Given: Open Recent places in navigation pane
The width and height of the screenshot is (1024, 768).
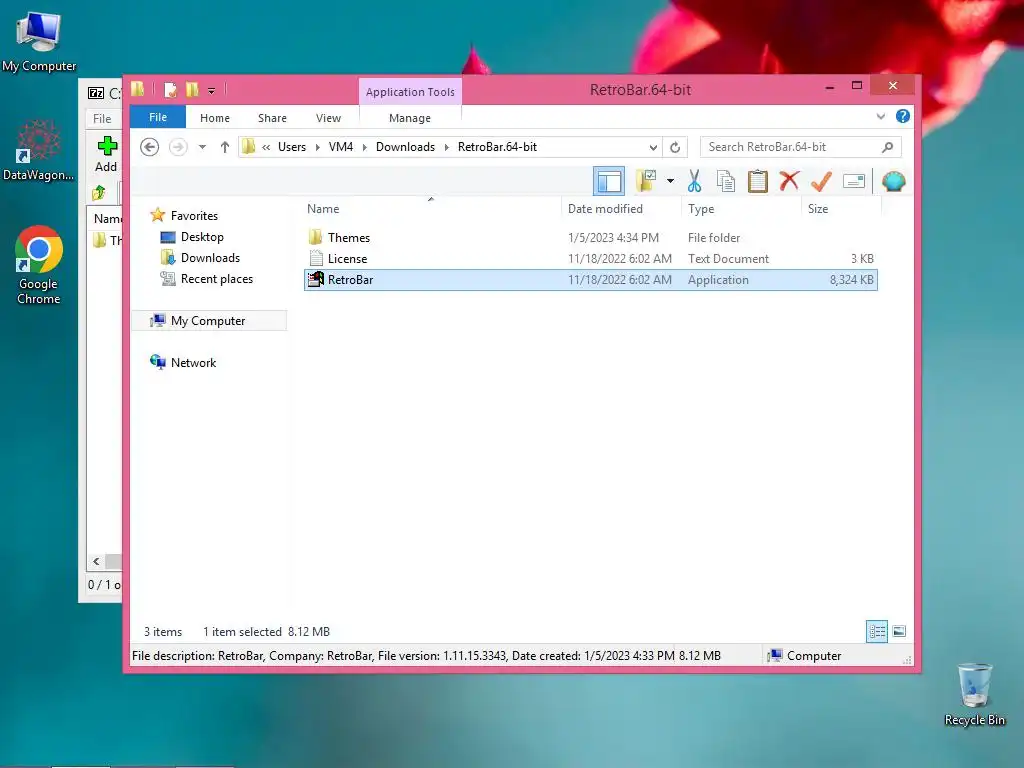Looking at the screenshot, I should click(216, 279).
